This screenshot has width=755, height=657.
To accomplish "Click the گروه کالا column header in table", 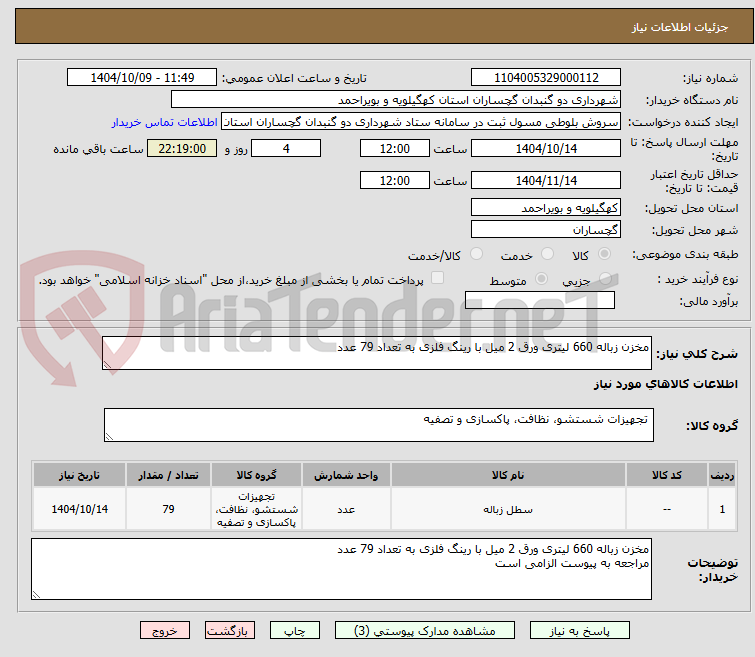I will [256, 475].
